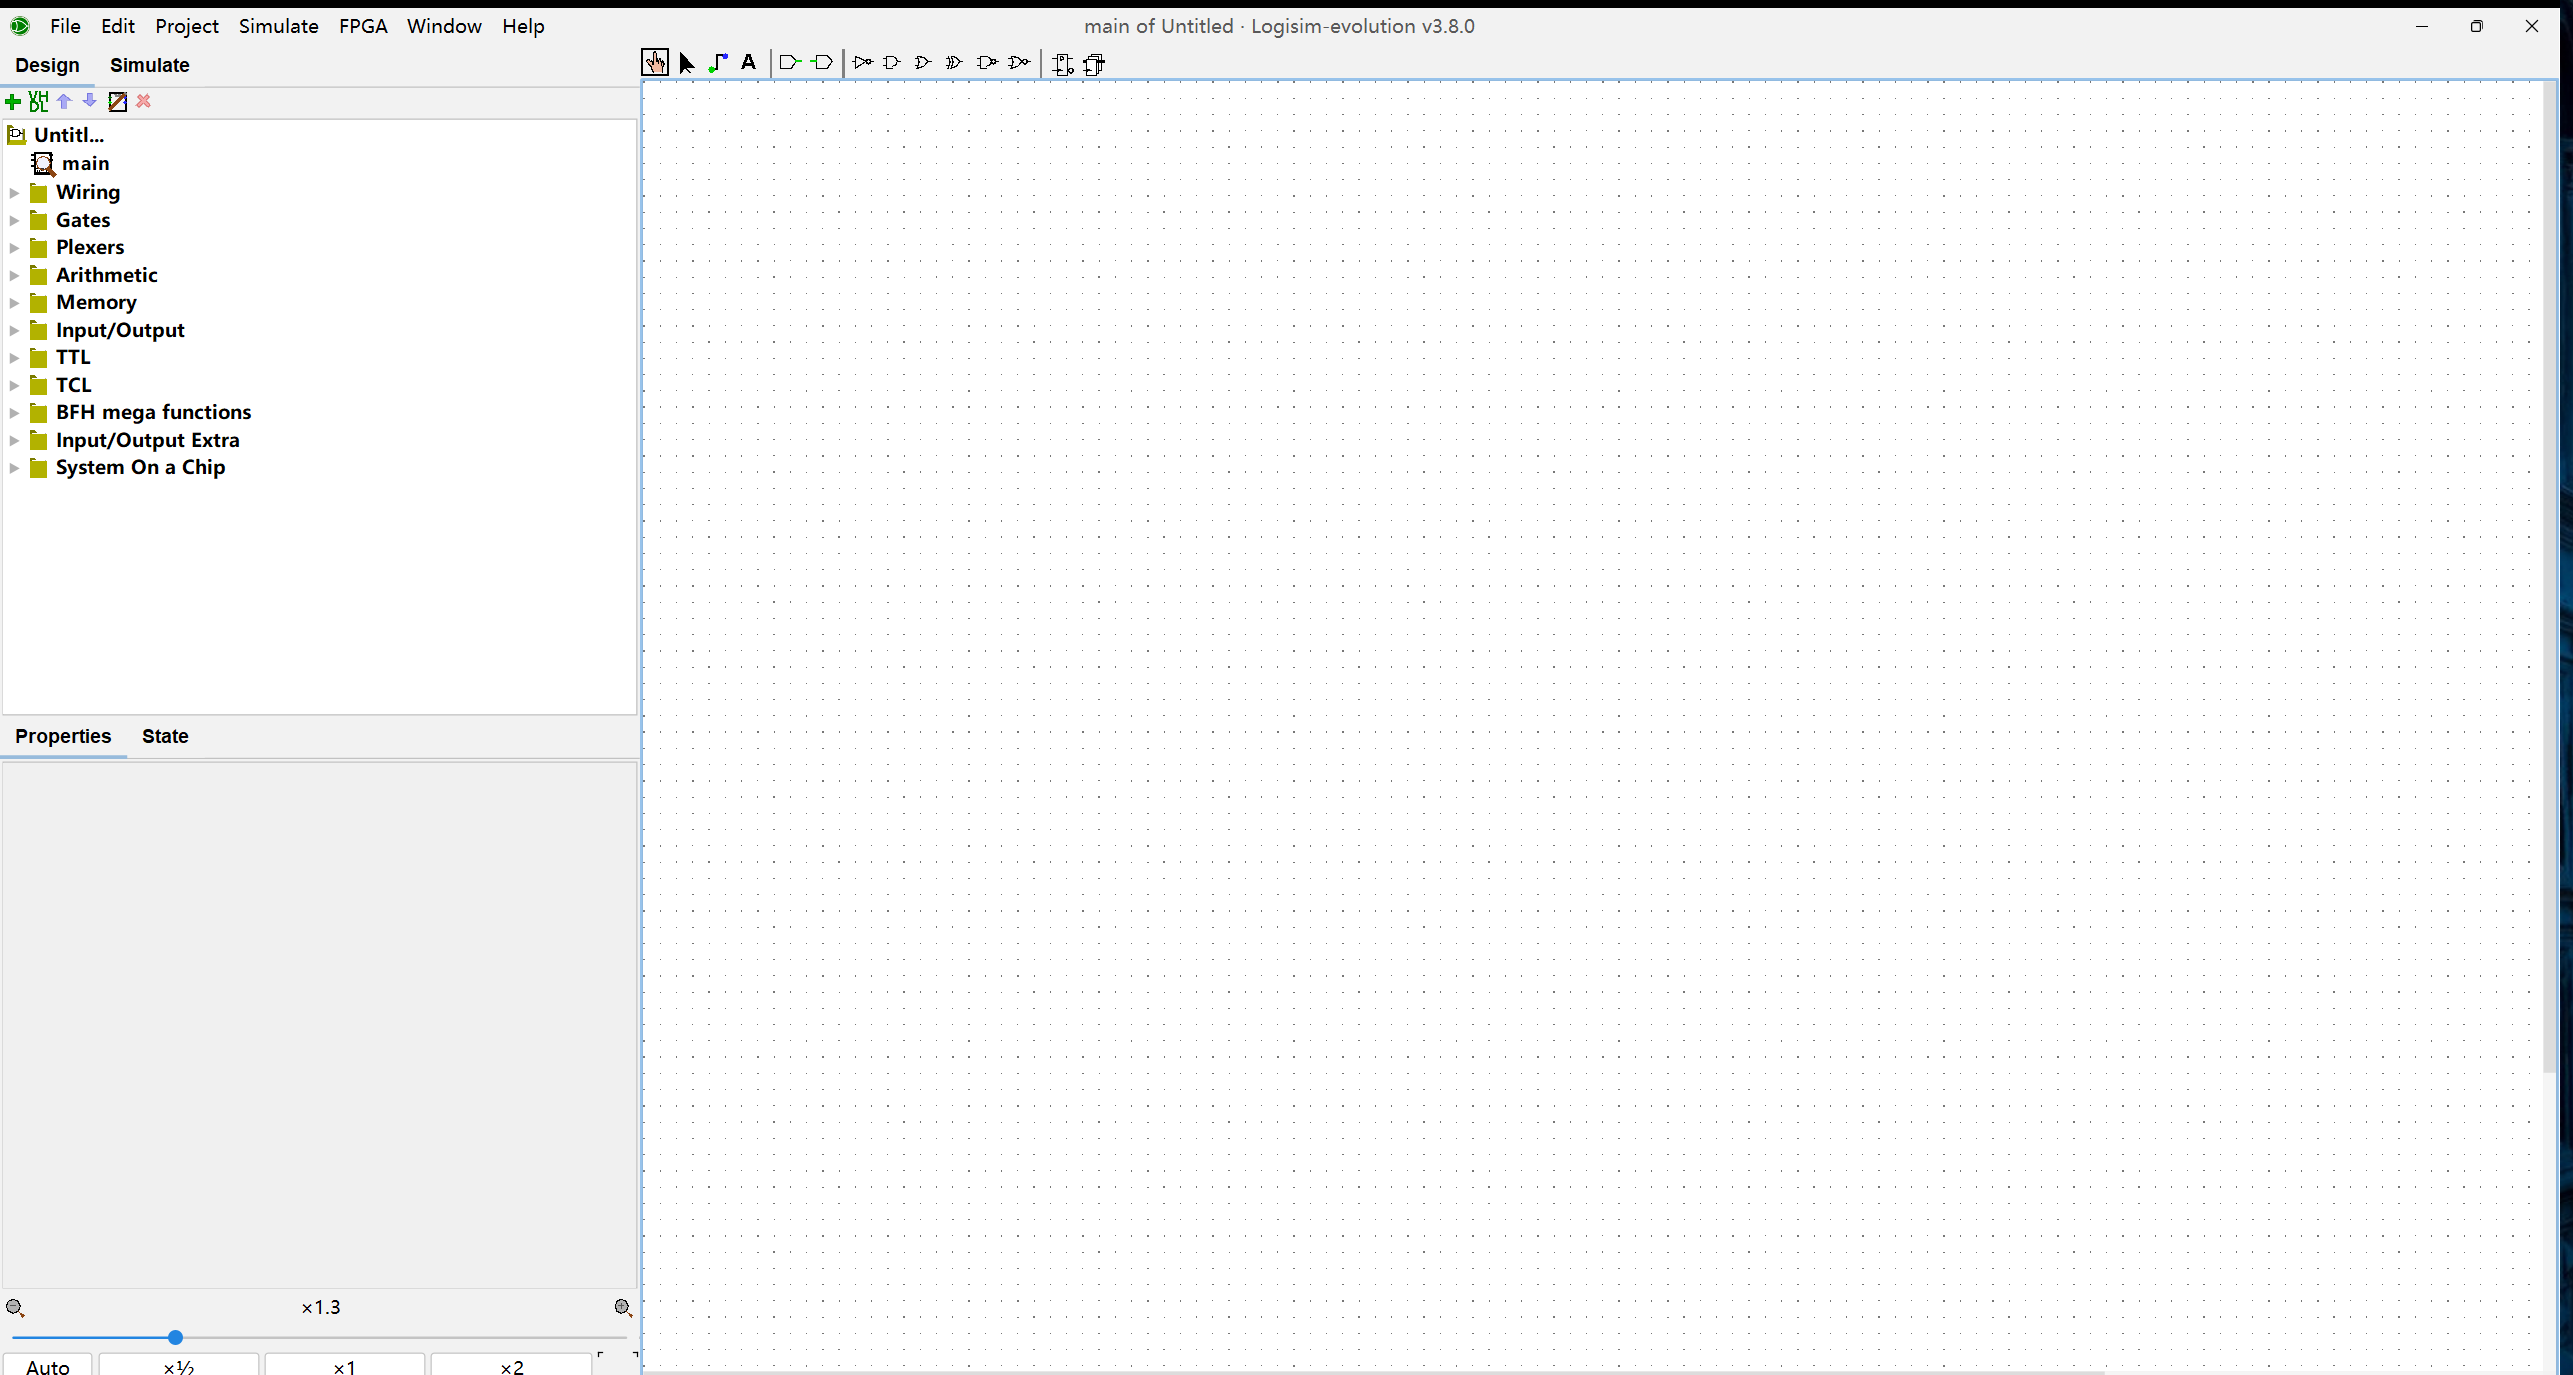Switch to the State tab
The height and width of the screenshot is (1375, 2573).
tap(165, 736)
